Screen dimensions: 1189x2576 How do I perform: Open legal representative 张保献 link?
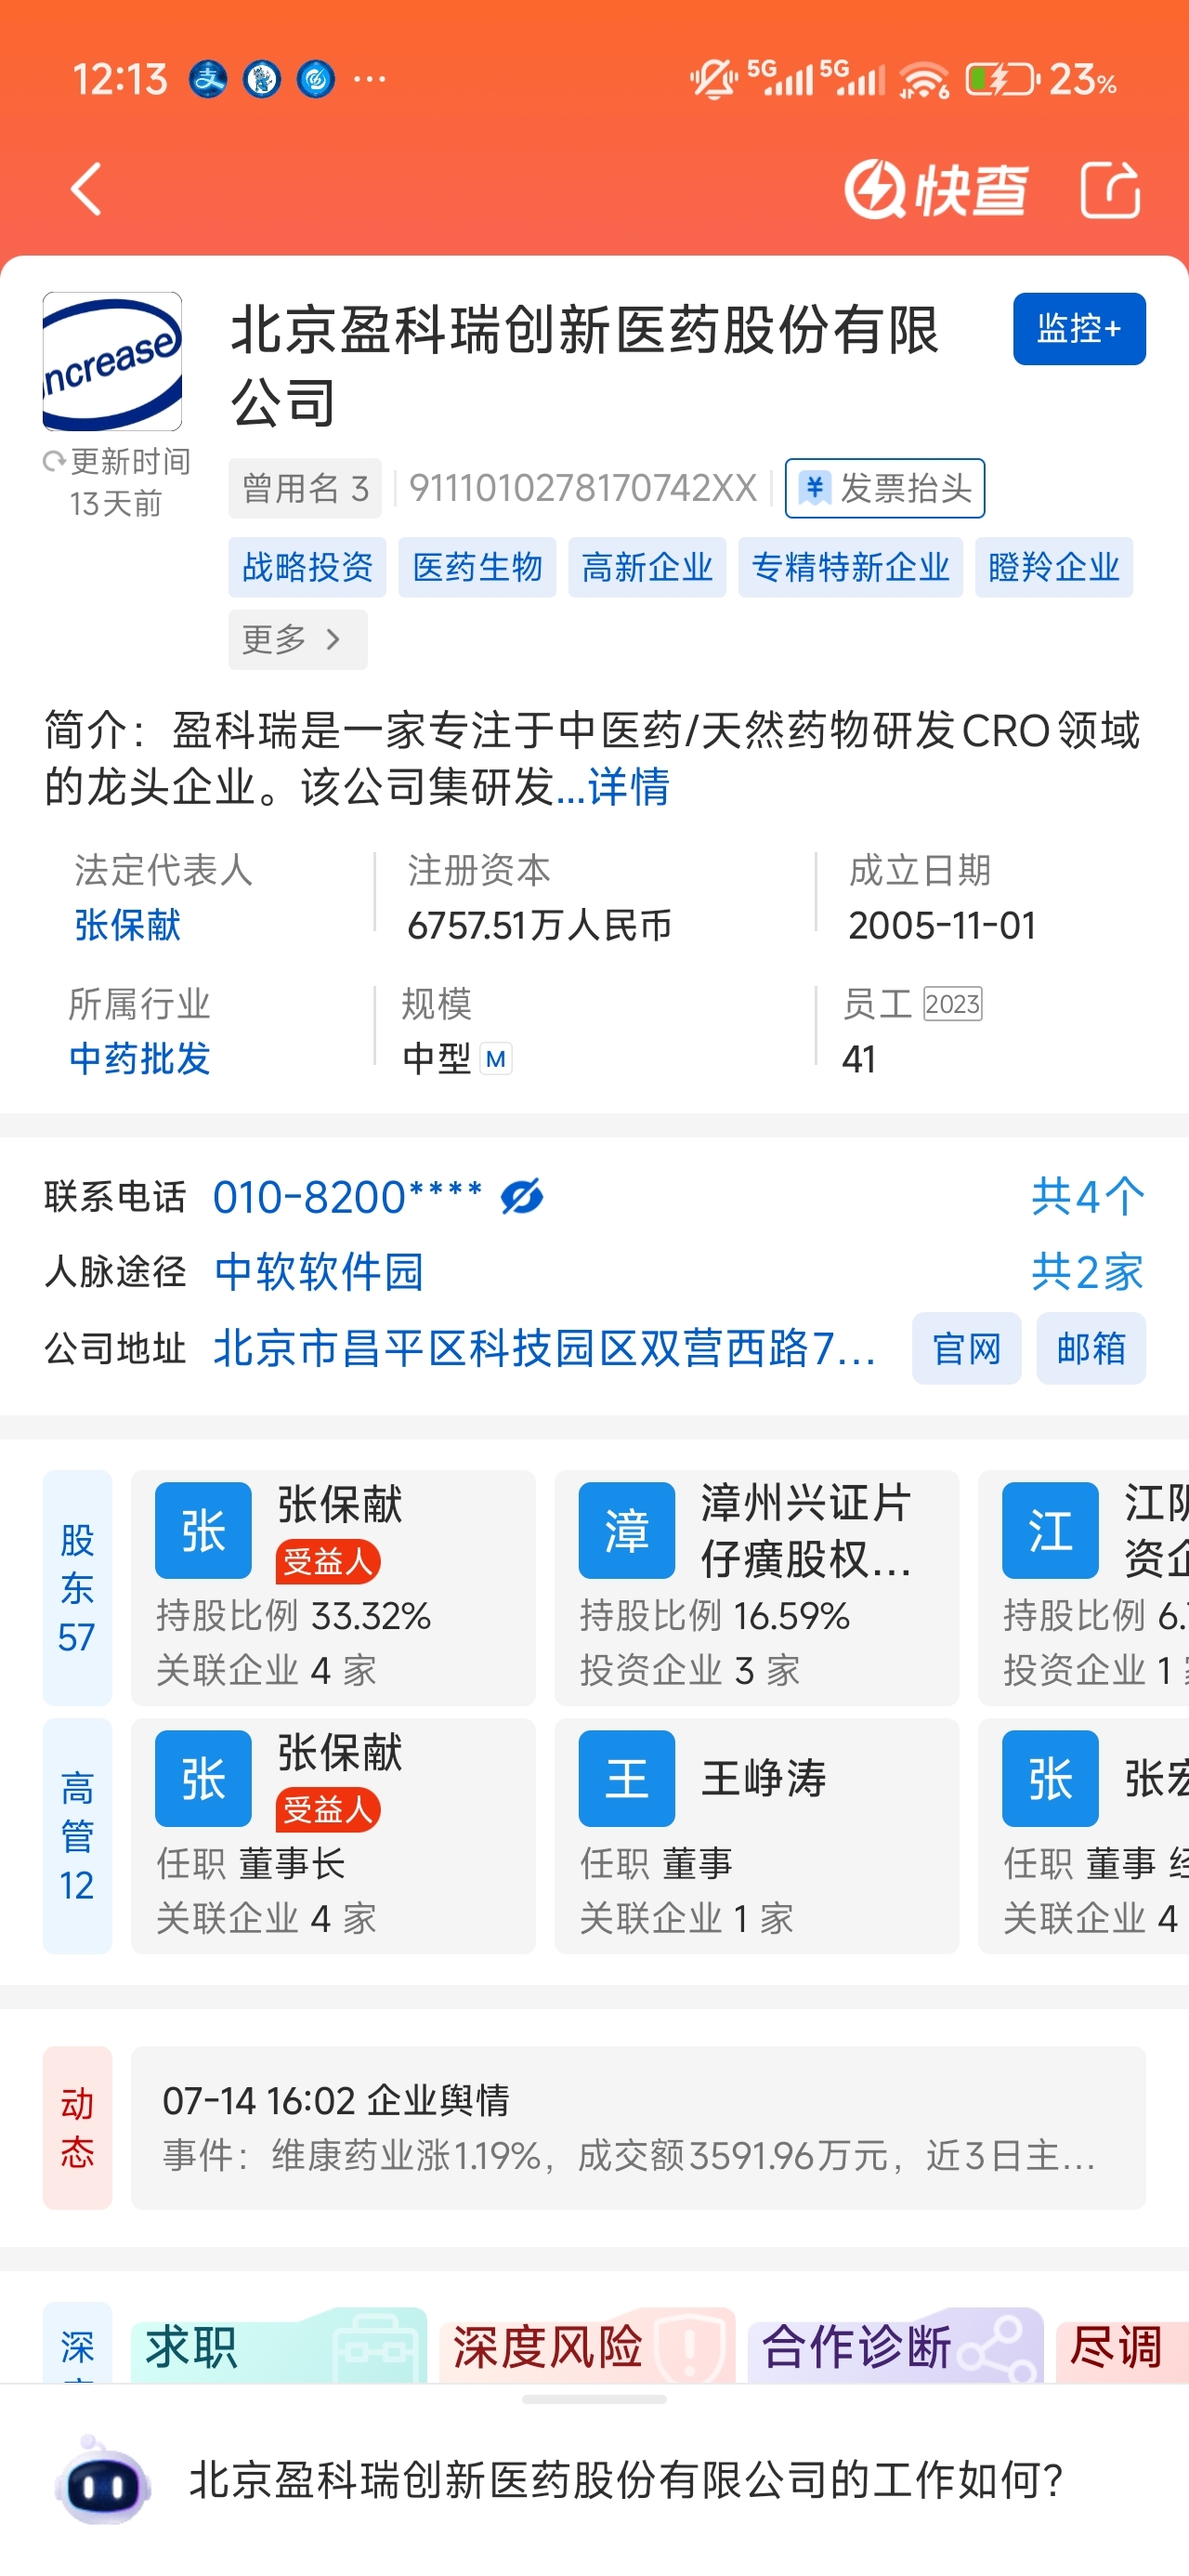[128, 925]
